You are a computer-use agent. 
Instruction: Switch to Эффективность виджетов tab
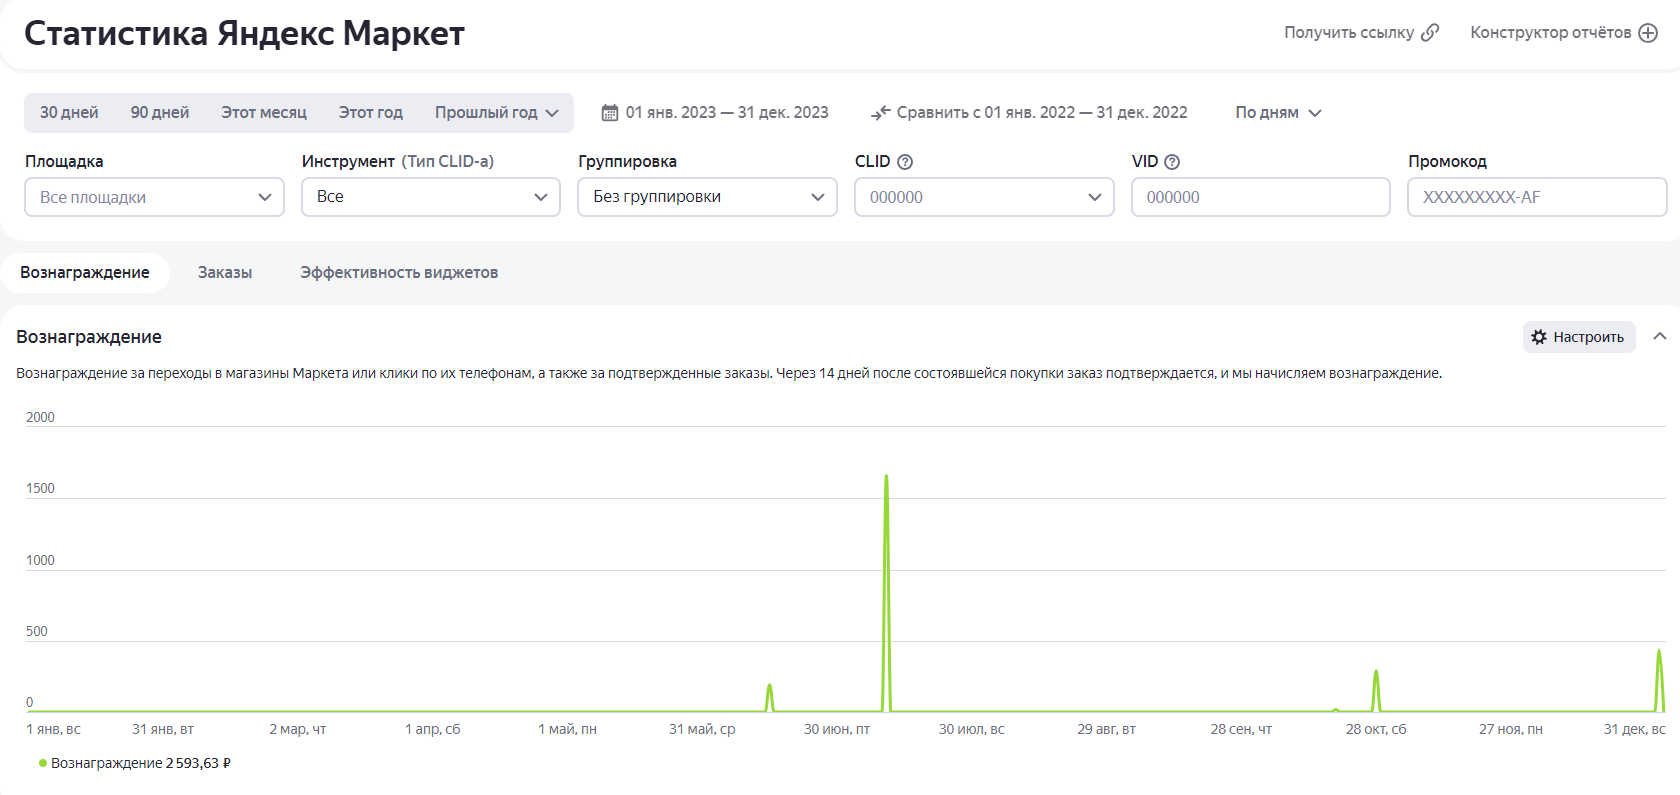(399, 272)
